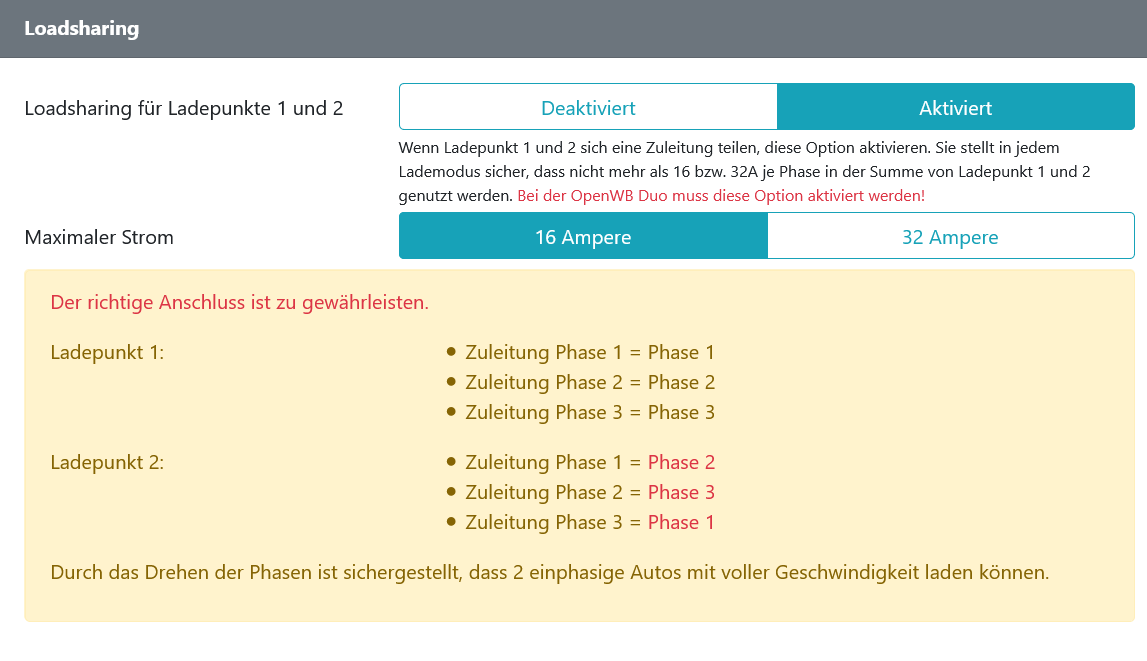Screen dimensions: 1147x661
Task: Click the "Durch das Drehen der Phasen" note
Action: pyautogui.click(x=549, y=573)
